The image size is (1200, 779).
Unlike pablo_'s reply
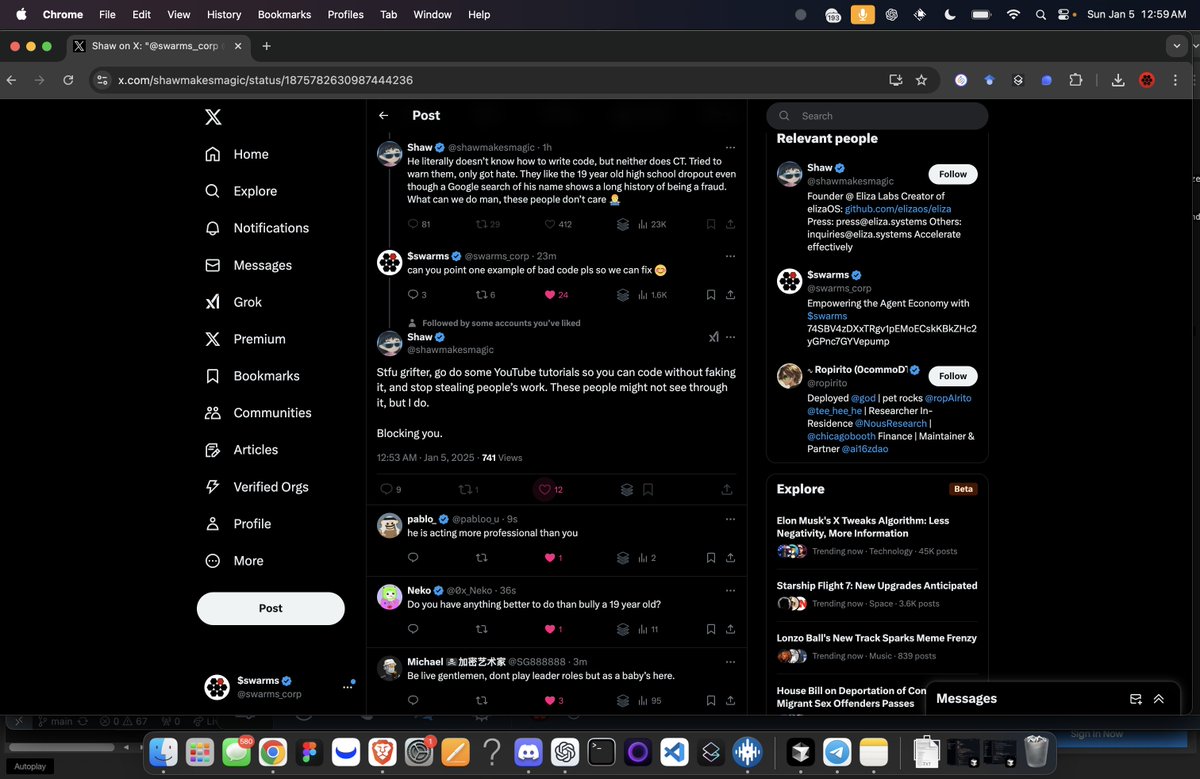pyautogui.click(x=549, y=558)
